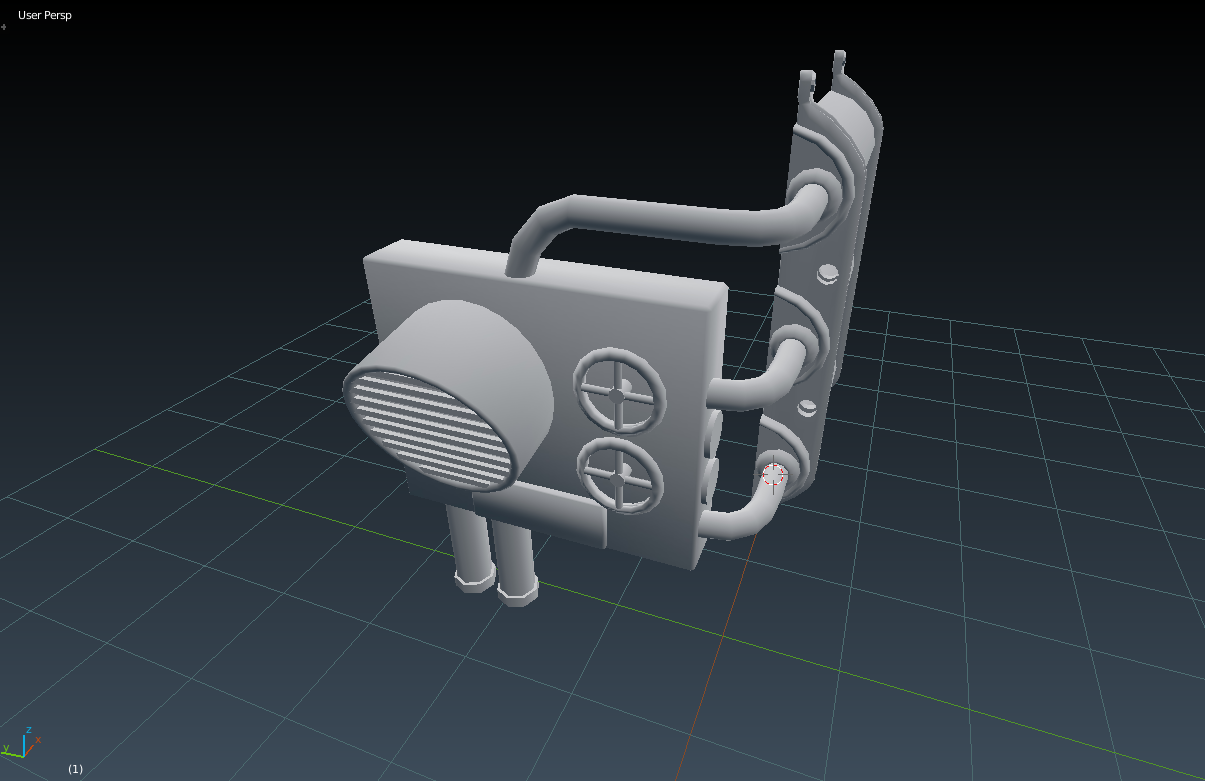
Task: Click the User Persp view label
Action: click(45, 15)
